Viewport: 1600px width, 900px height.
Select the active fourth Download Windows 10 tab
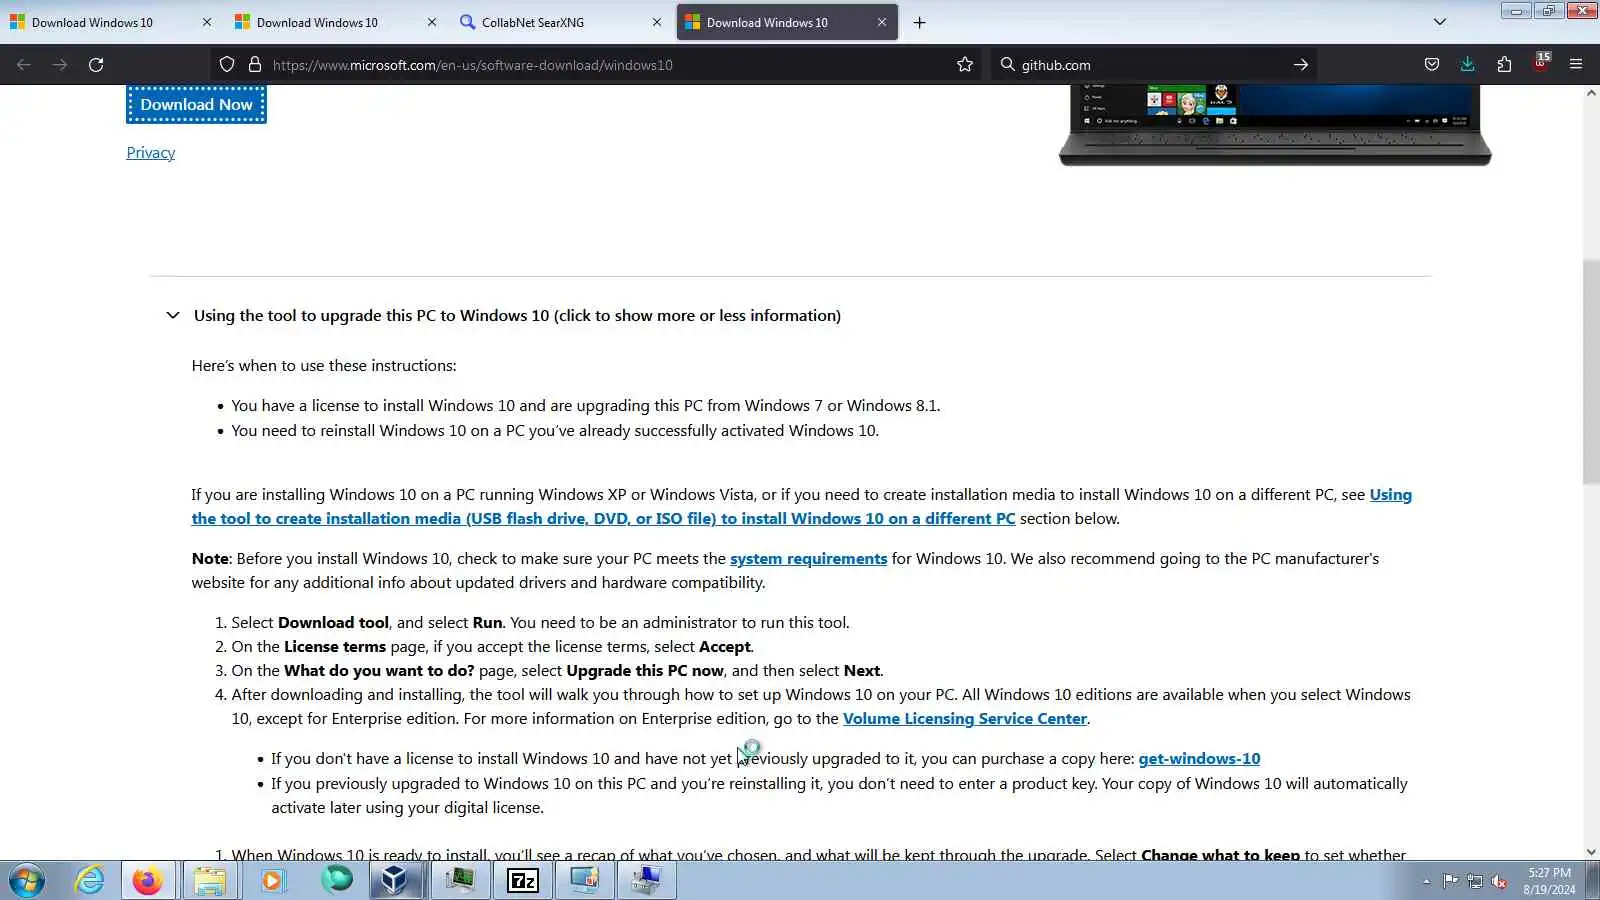click(x=785, y=22)
